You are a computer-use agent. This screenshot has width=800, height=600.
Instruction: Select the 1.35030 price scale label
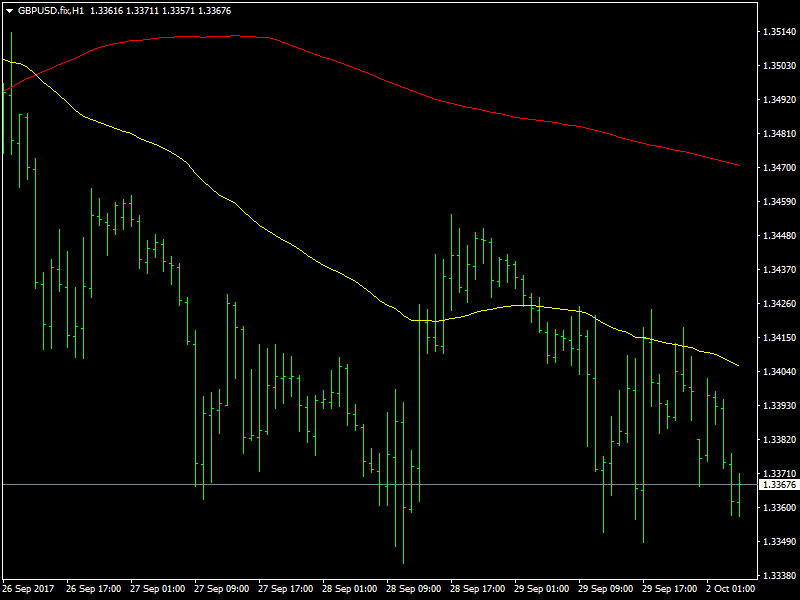click(x=779, y=66)
